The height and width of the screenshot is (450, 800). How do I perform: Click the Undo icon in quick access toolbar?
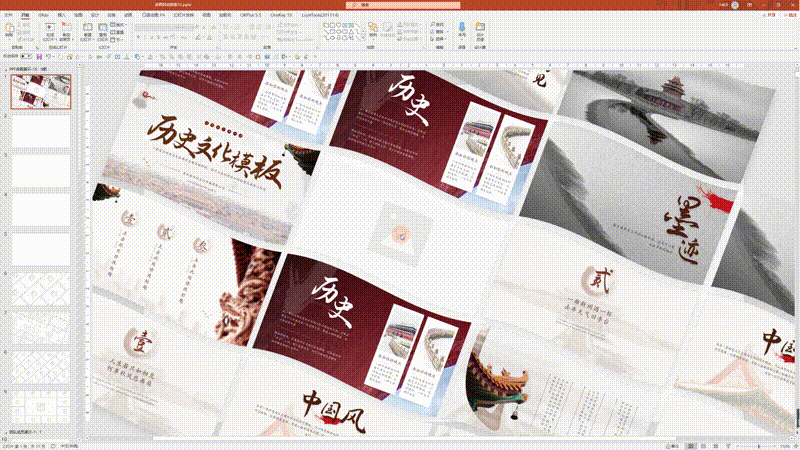(47, 56)
